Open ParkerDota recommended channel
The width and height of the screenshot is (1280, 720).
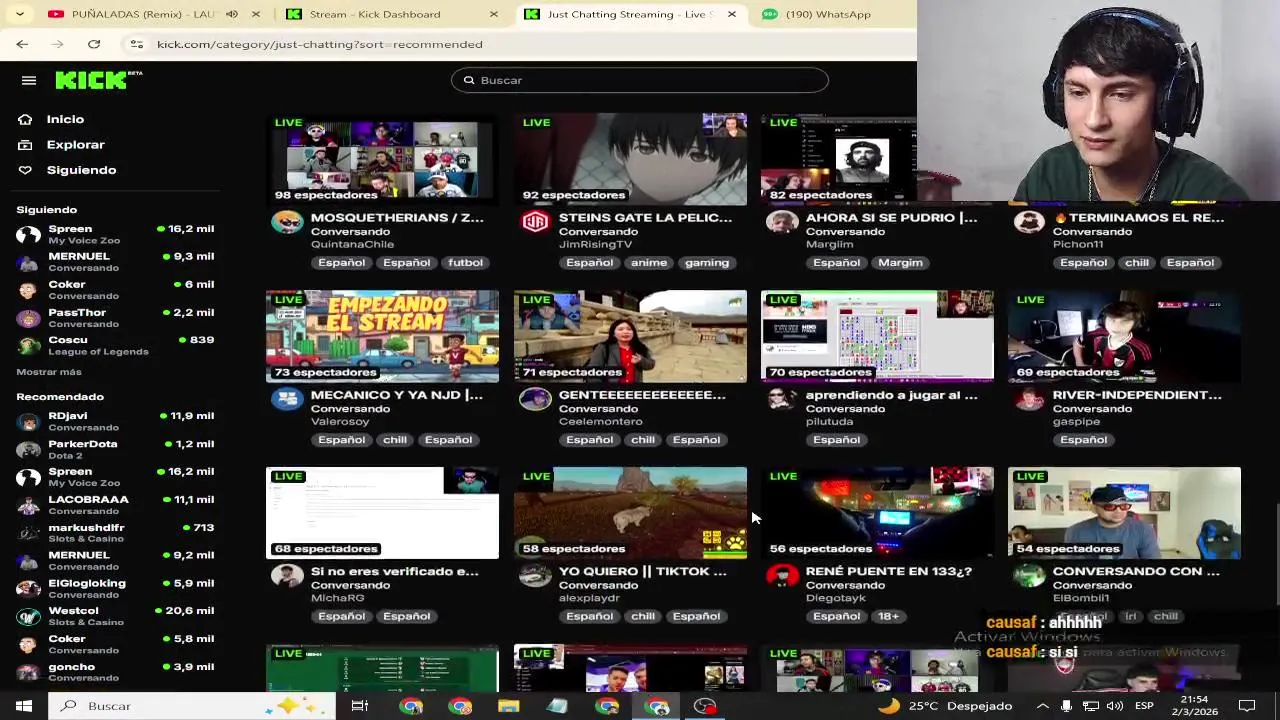tap(115, 449)
